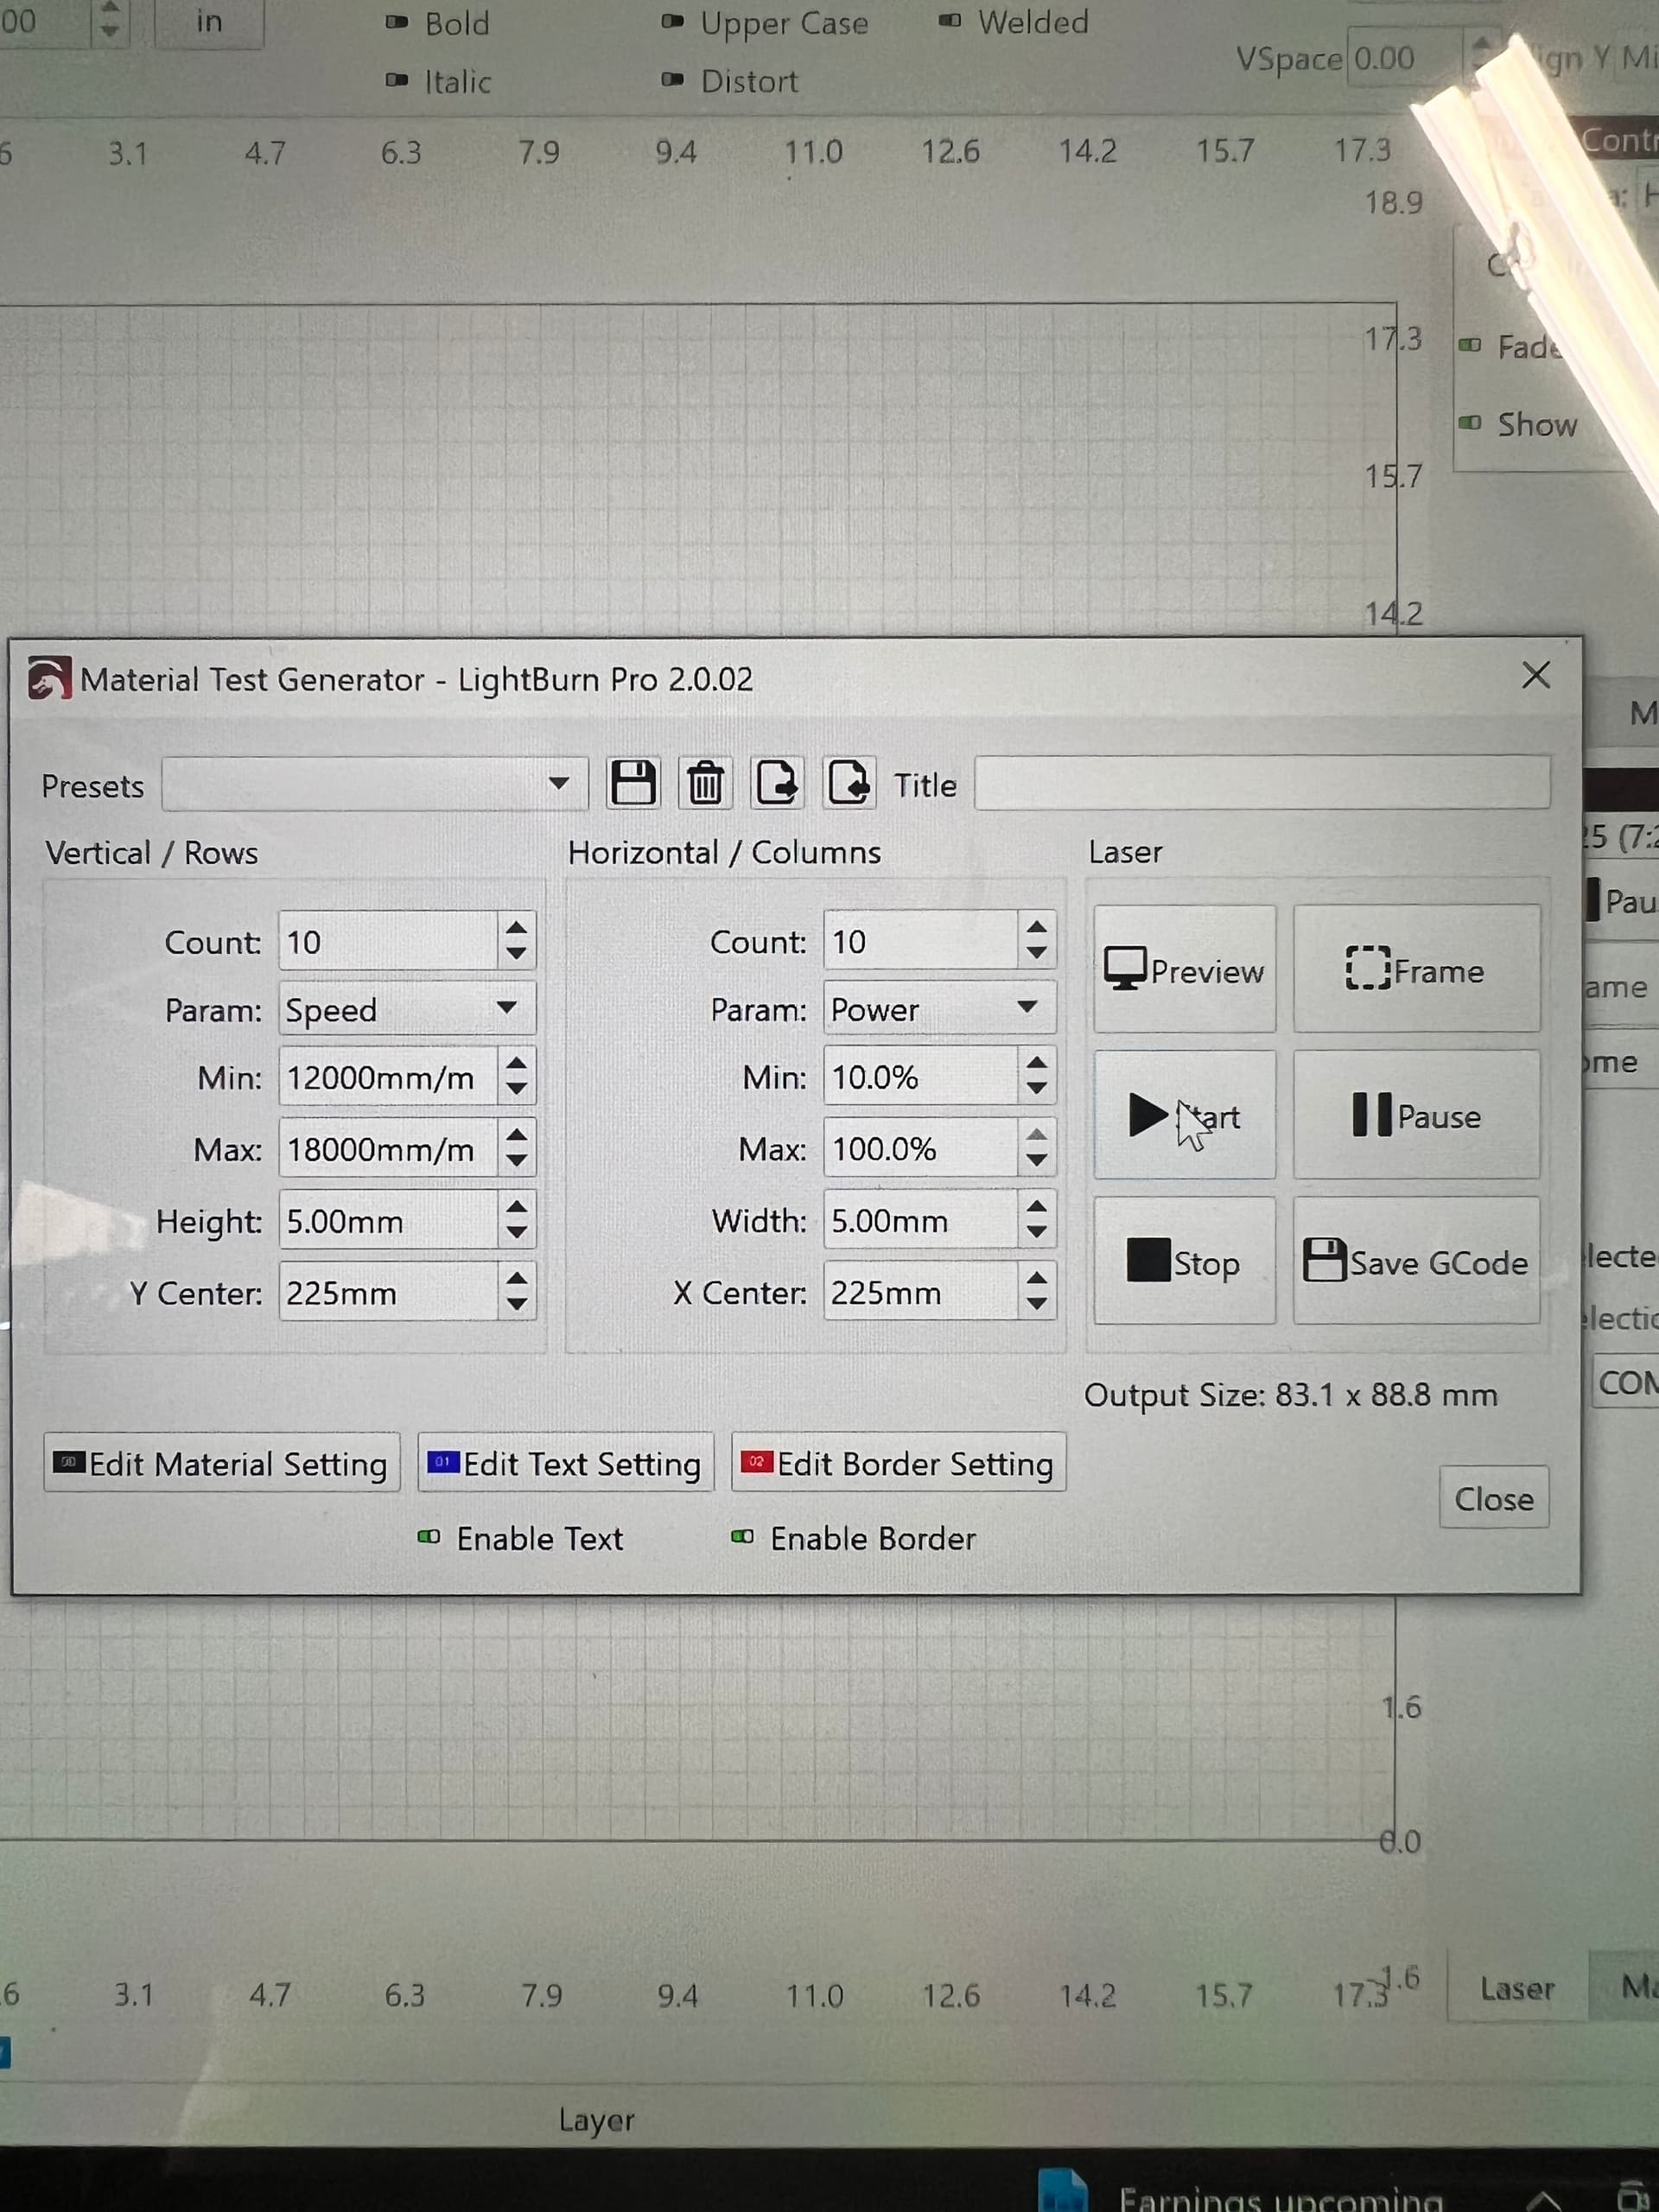1659x2212 pixels.
Task: Click Preview button with monitor icon
Action: click(x=1184, y=969)
